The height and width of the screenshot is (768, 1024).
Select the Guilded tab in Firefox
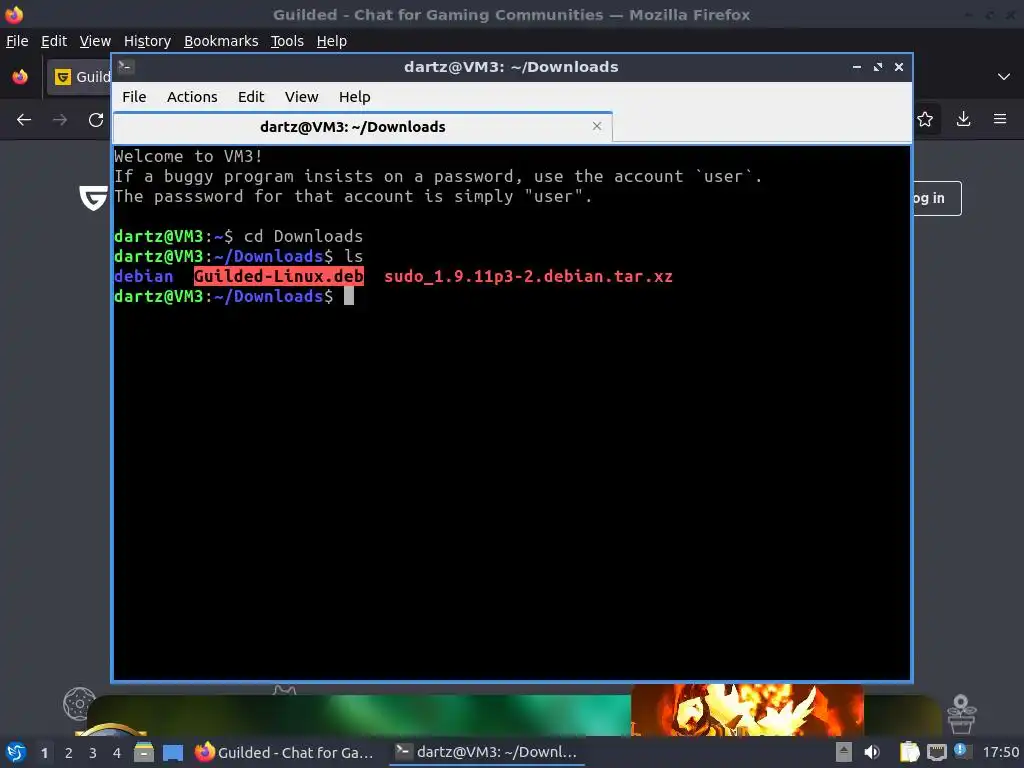click(x=80, y=77)
